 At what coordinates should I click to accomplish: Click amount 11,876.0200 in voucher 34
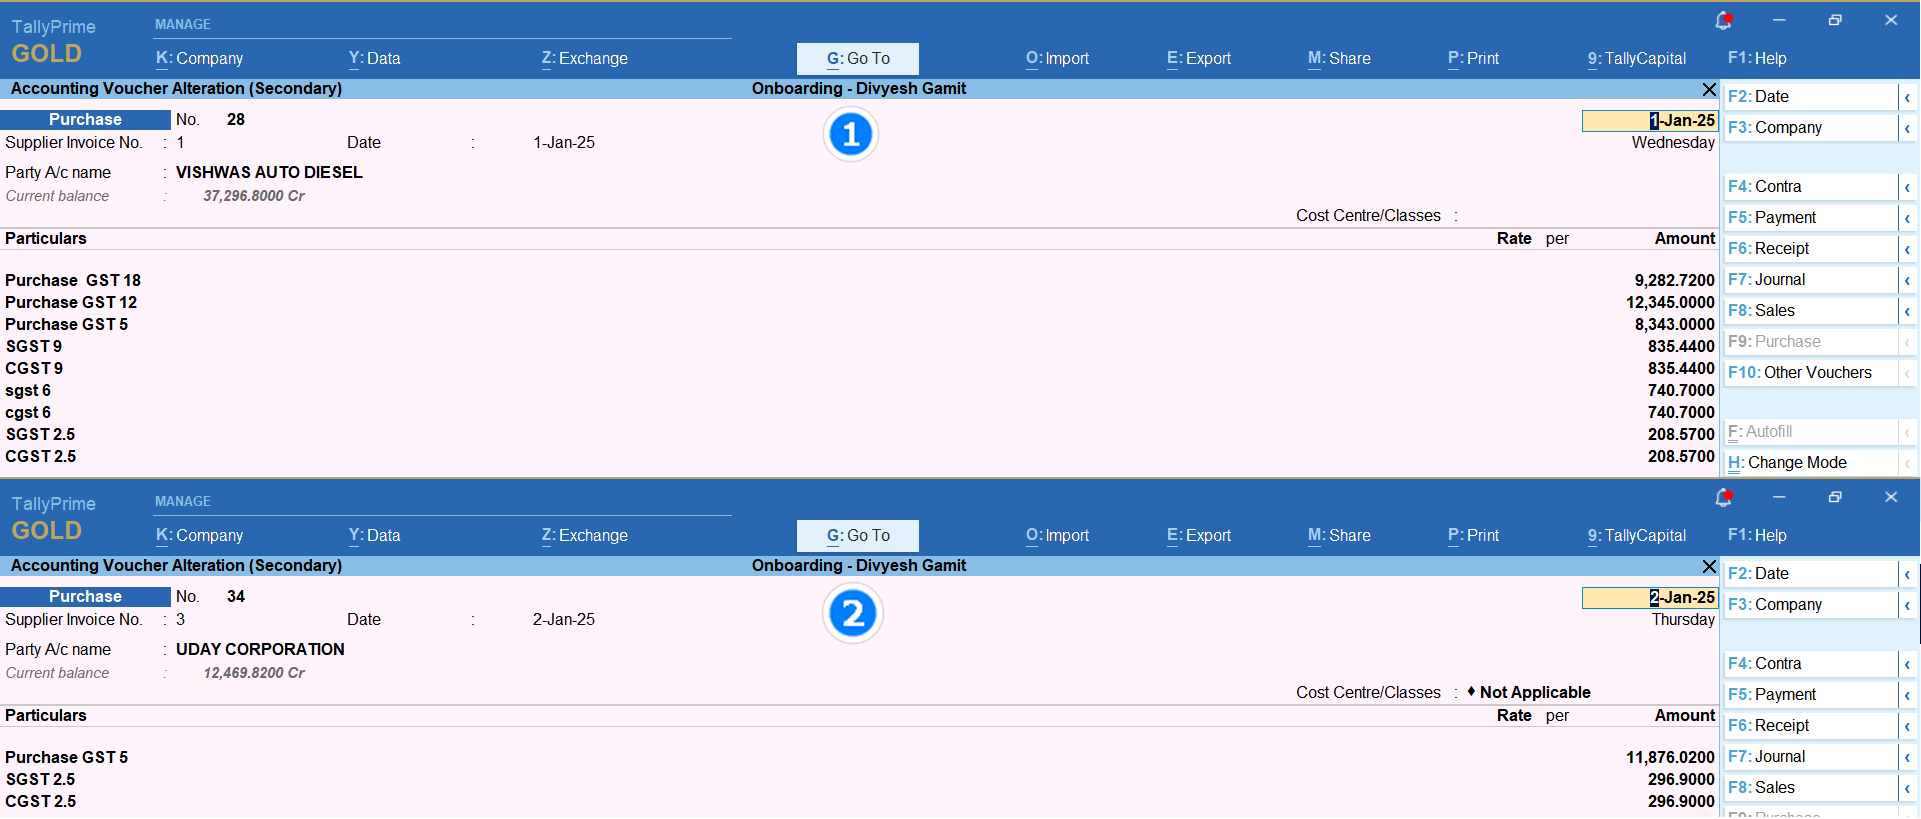pyautogui.click(x=1670, y=758)
